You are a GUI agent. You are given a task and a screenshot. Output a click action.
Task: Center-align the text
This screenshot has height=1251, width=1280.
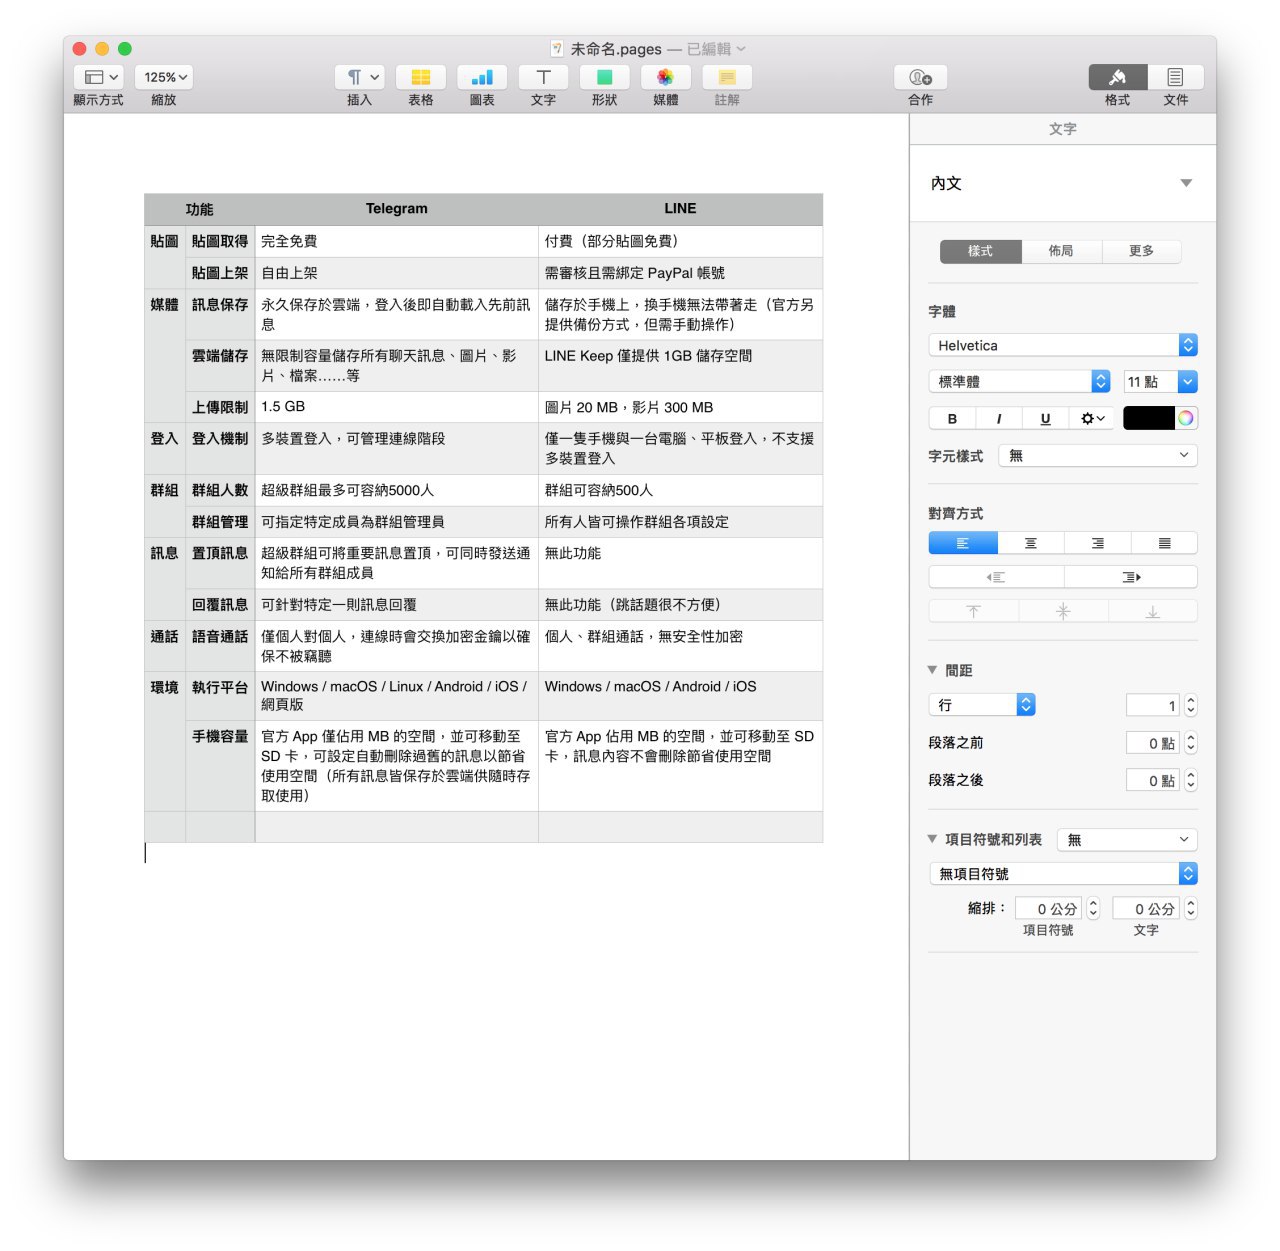[1030, 543]
